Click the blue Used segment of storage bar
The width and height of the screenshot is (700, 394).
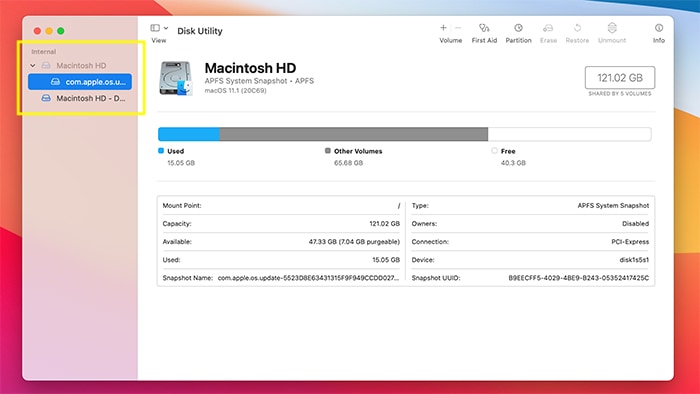coord(189,134)
